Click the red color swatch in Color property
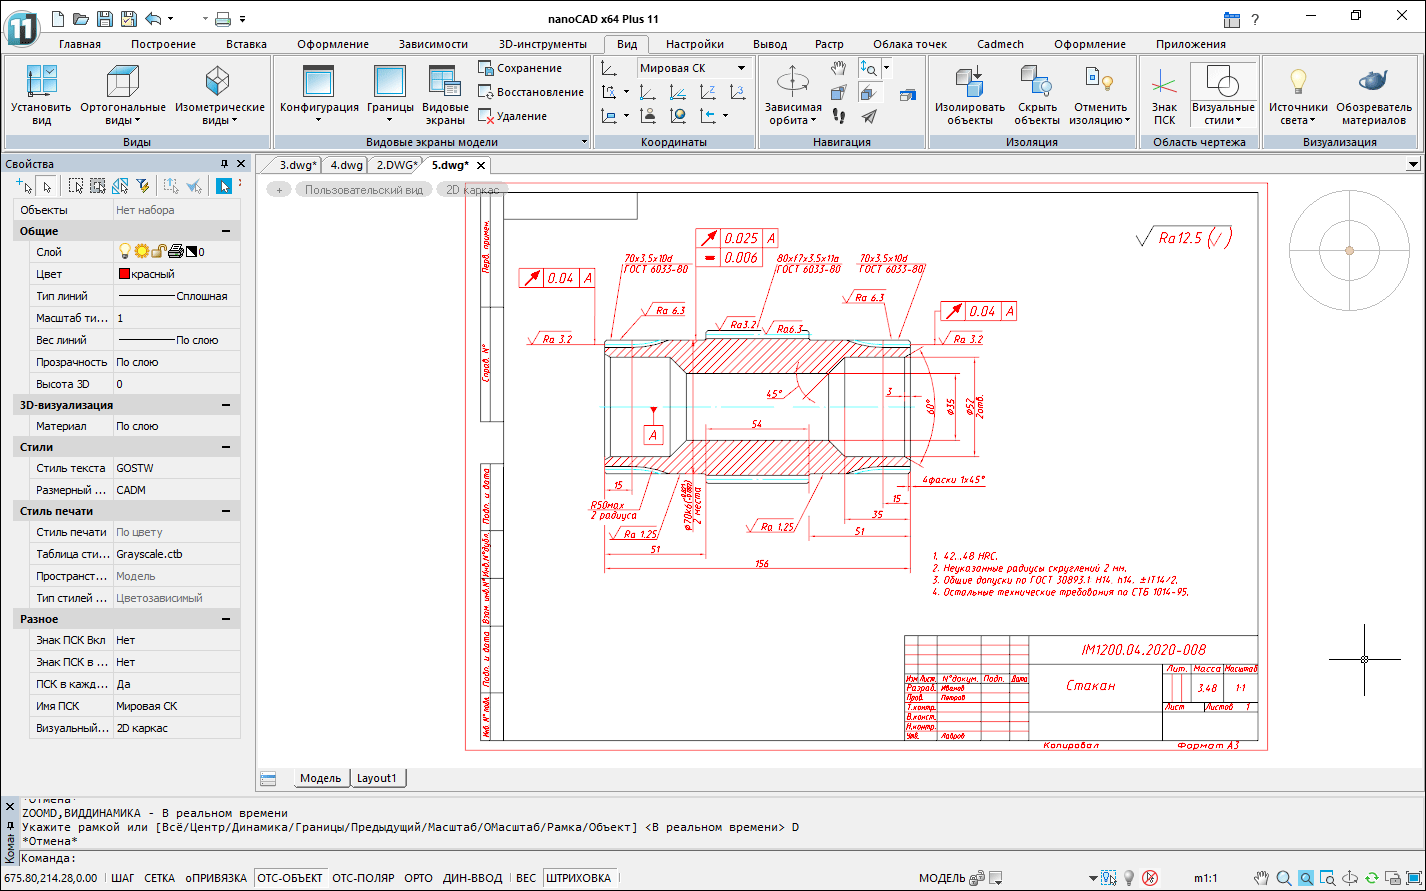Image resolution: width=1426 pixels, height=891 pixels. (124, 274)
